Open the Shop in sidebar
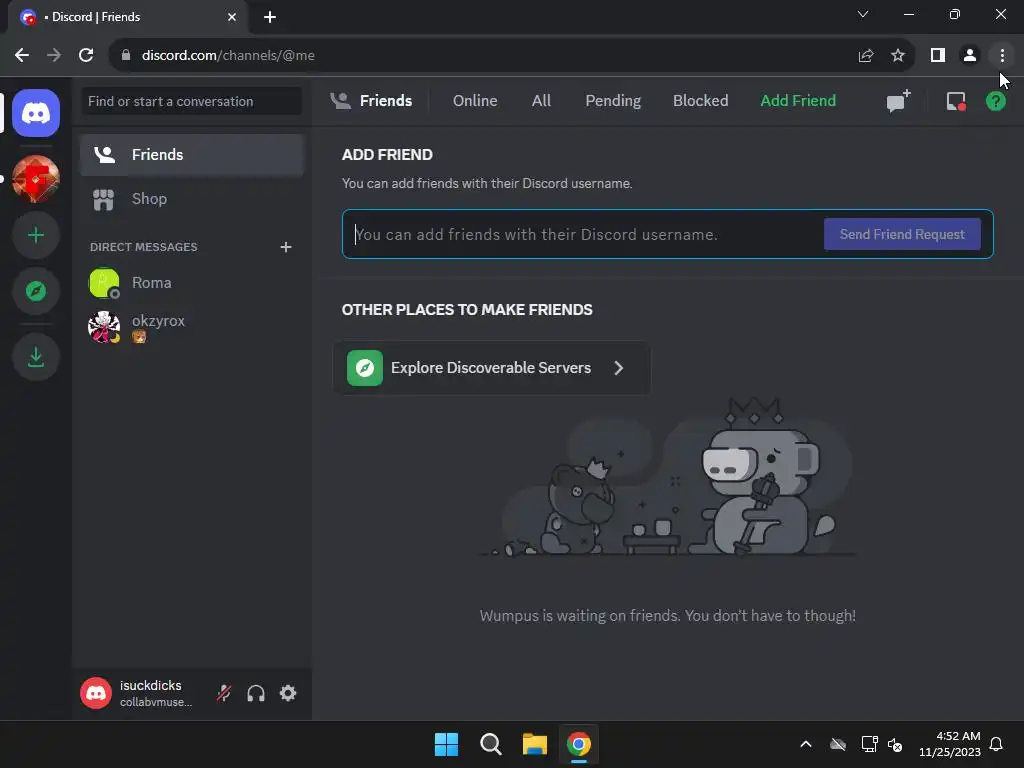The height and width of the screenshot is (768, 1024). 192,199
